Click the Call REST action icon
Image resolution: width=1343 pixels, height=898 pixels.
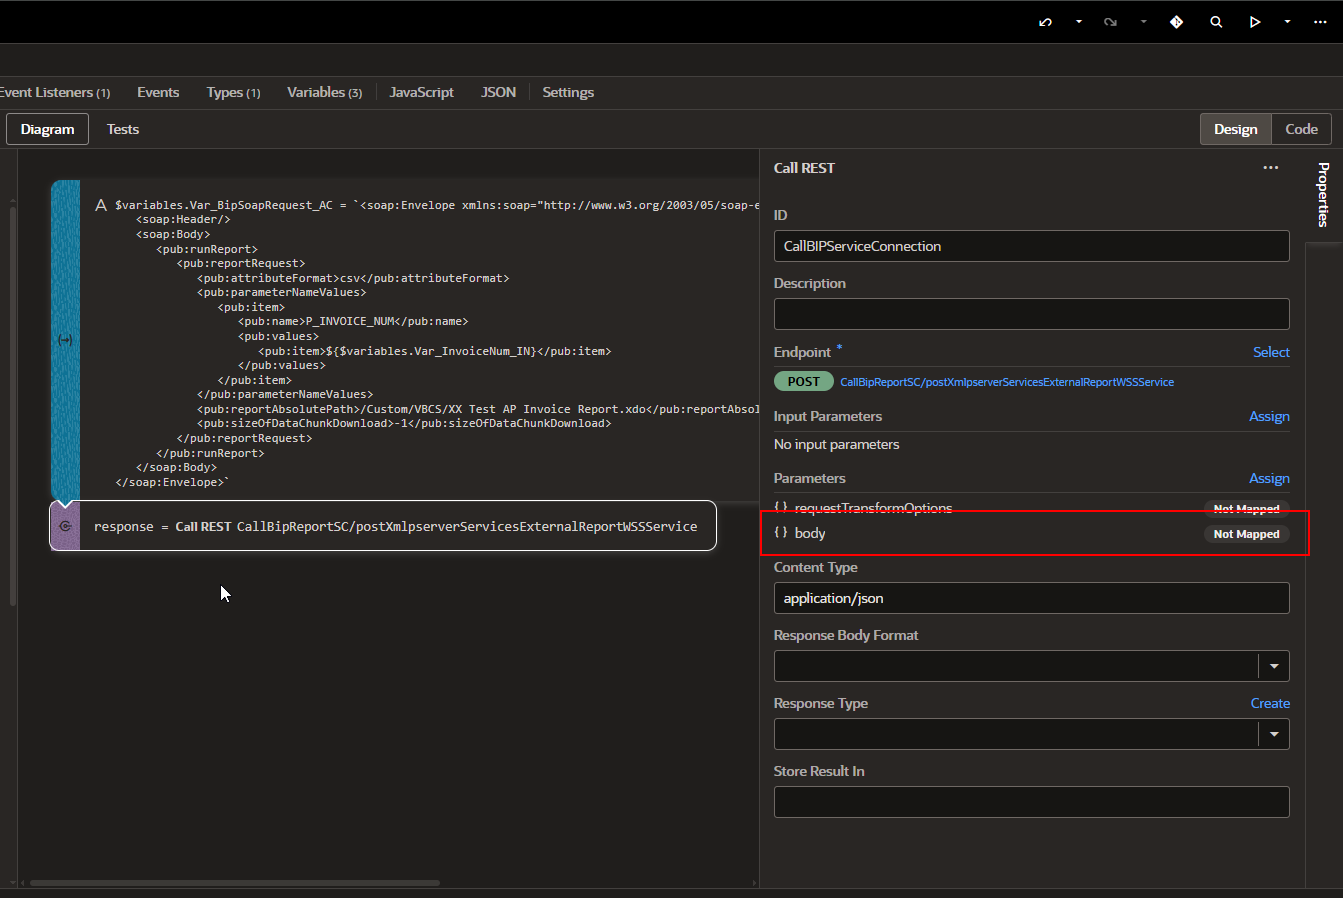(x=65, y=526)
